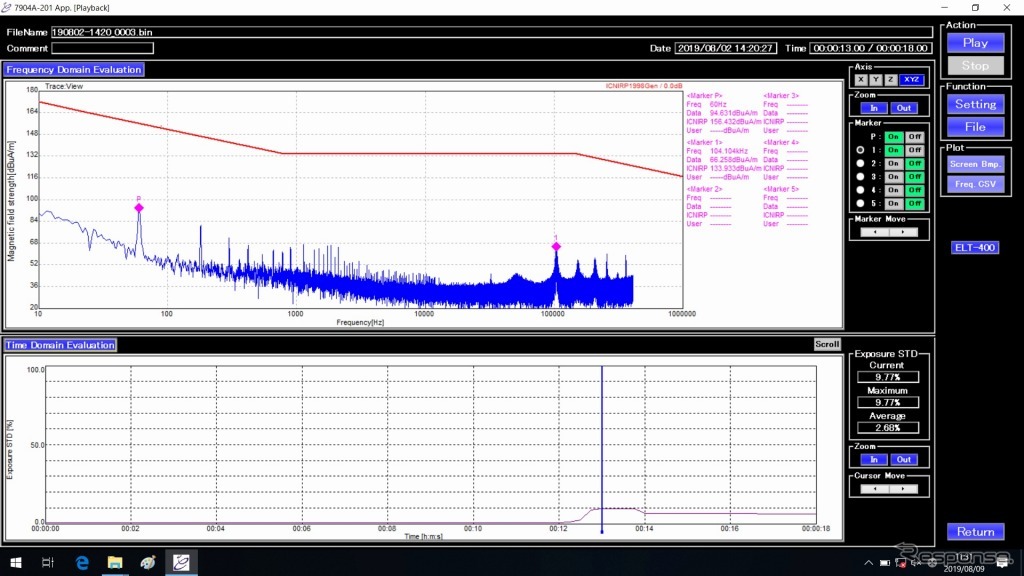Open File Explorer from the taskbar
Image resolution: width=1024 pixels, height=576 pixels.
[x=115, y=562]
